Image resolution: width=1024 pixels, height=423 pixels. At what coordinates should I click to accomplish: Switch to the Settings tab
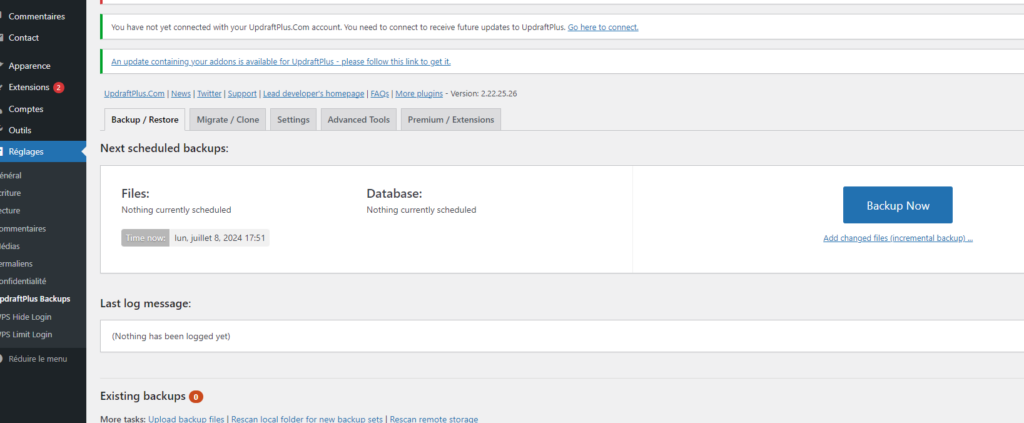[293, 120]
